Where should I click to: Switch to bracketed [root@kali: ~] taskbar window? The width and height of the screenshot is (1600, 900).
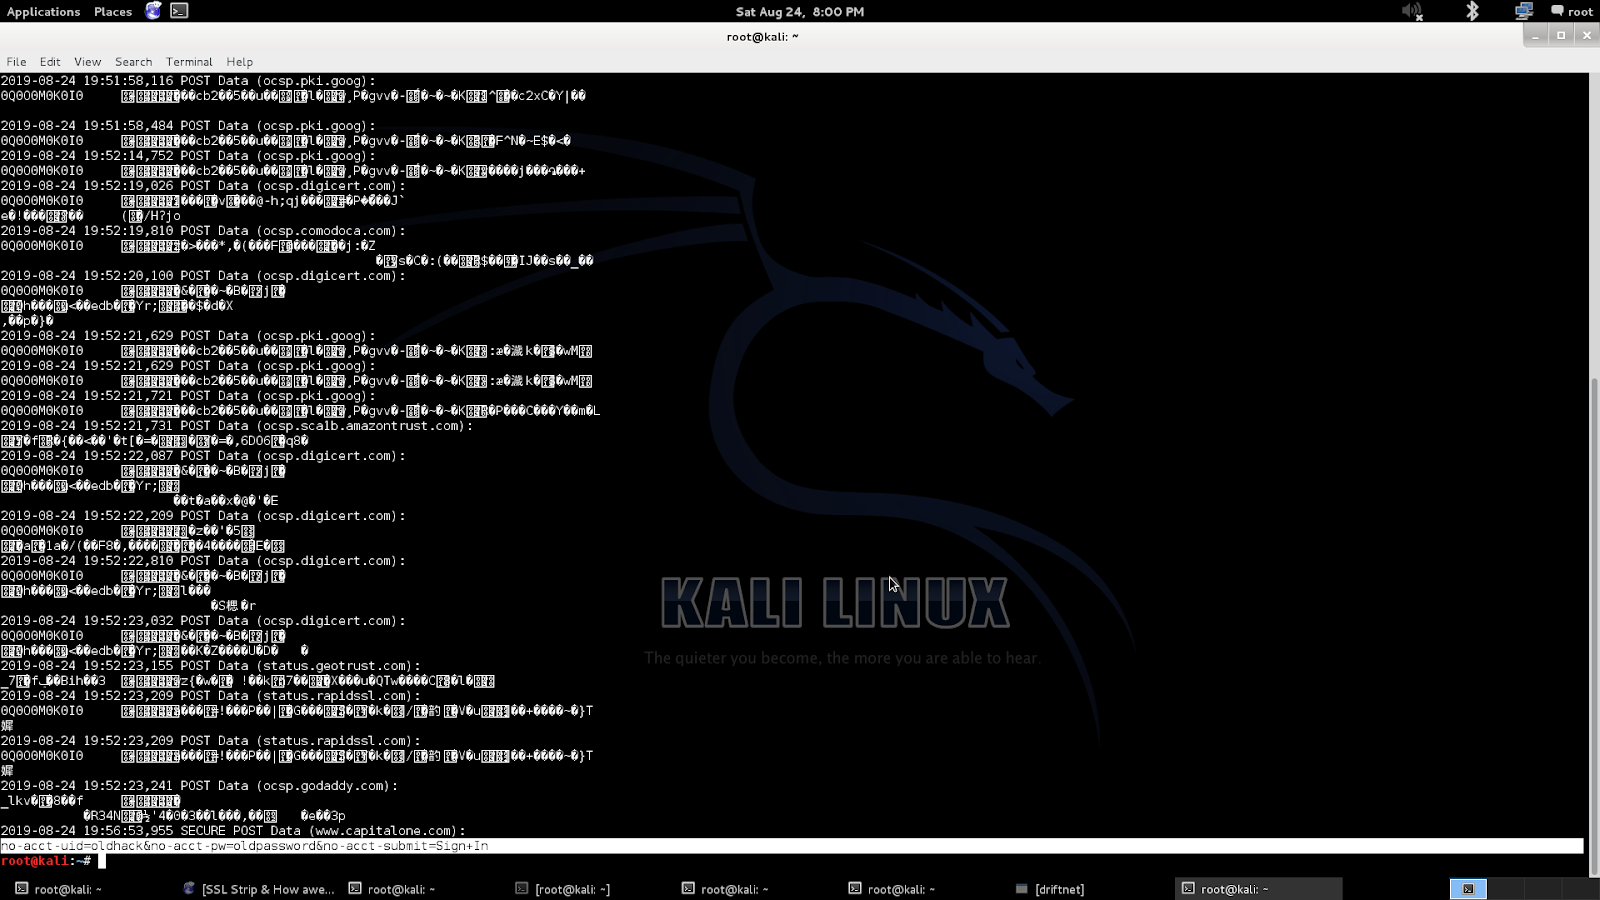[x=562, y=888]
